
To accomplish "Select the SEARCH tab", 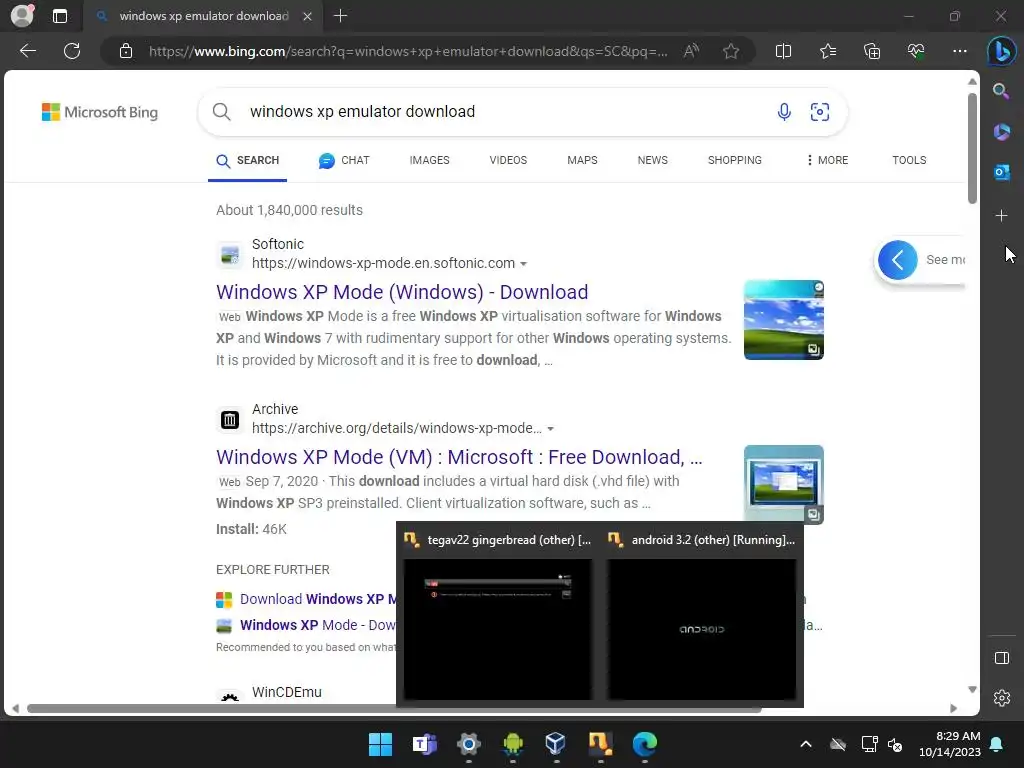I will pos(248,161).
